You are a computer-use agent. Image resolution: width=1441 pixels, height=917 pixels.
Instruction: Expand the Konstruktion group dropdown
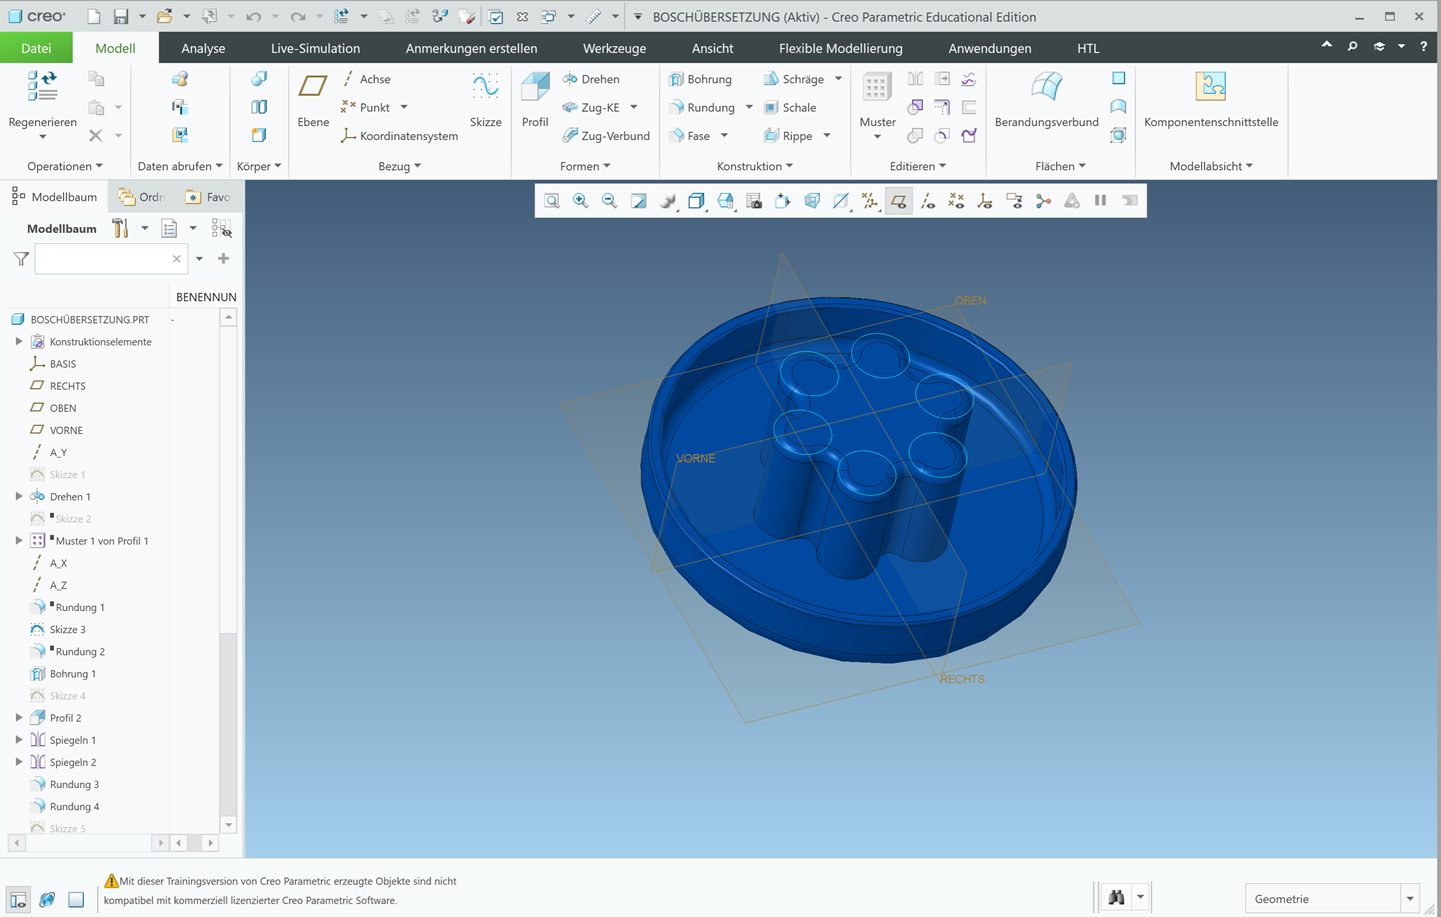click(x=755, y=166)
